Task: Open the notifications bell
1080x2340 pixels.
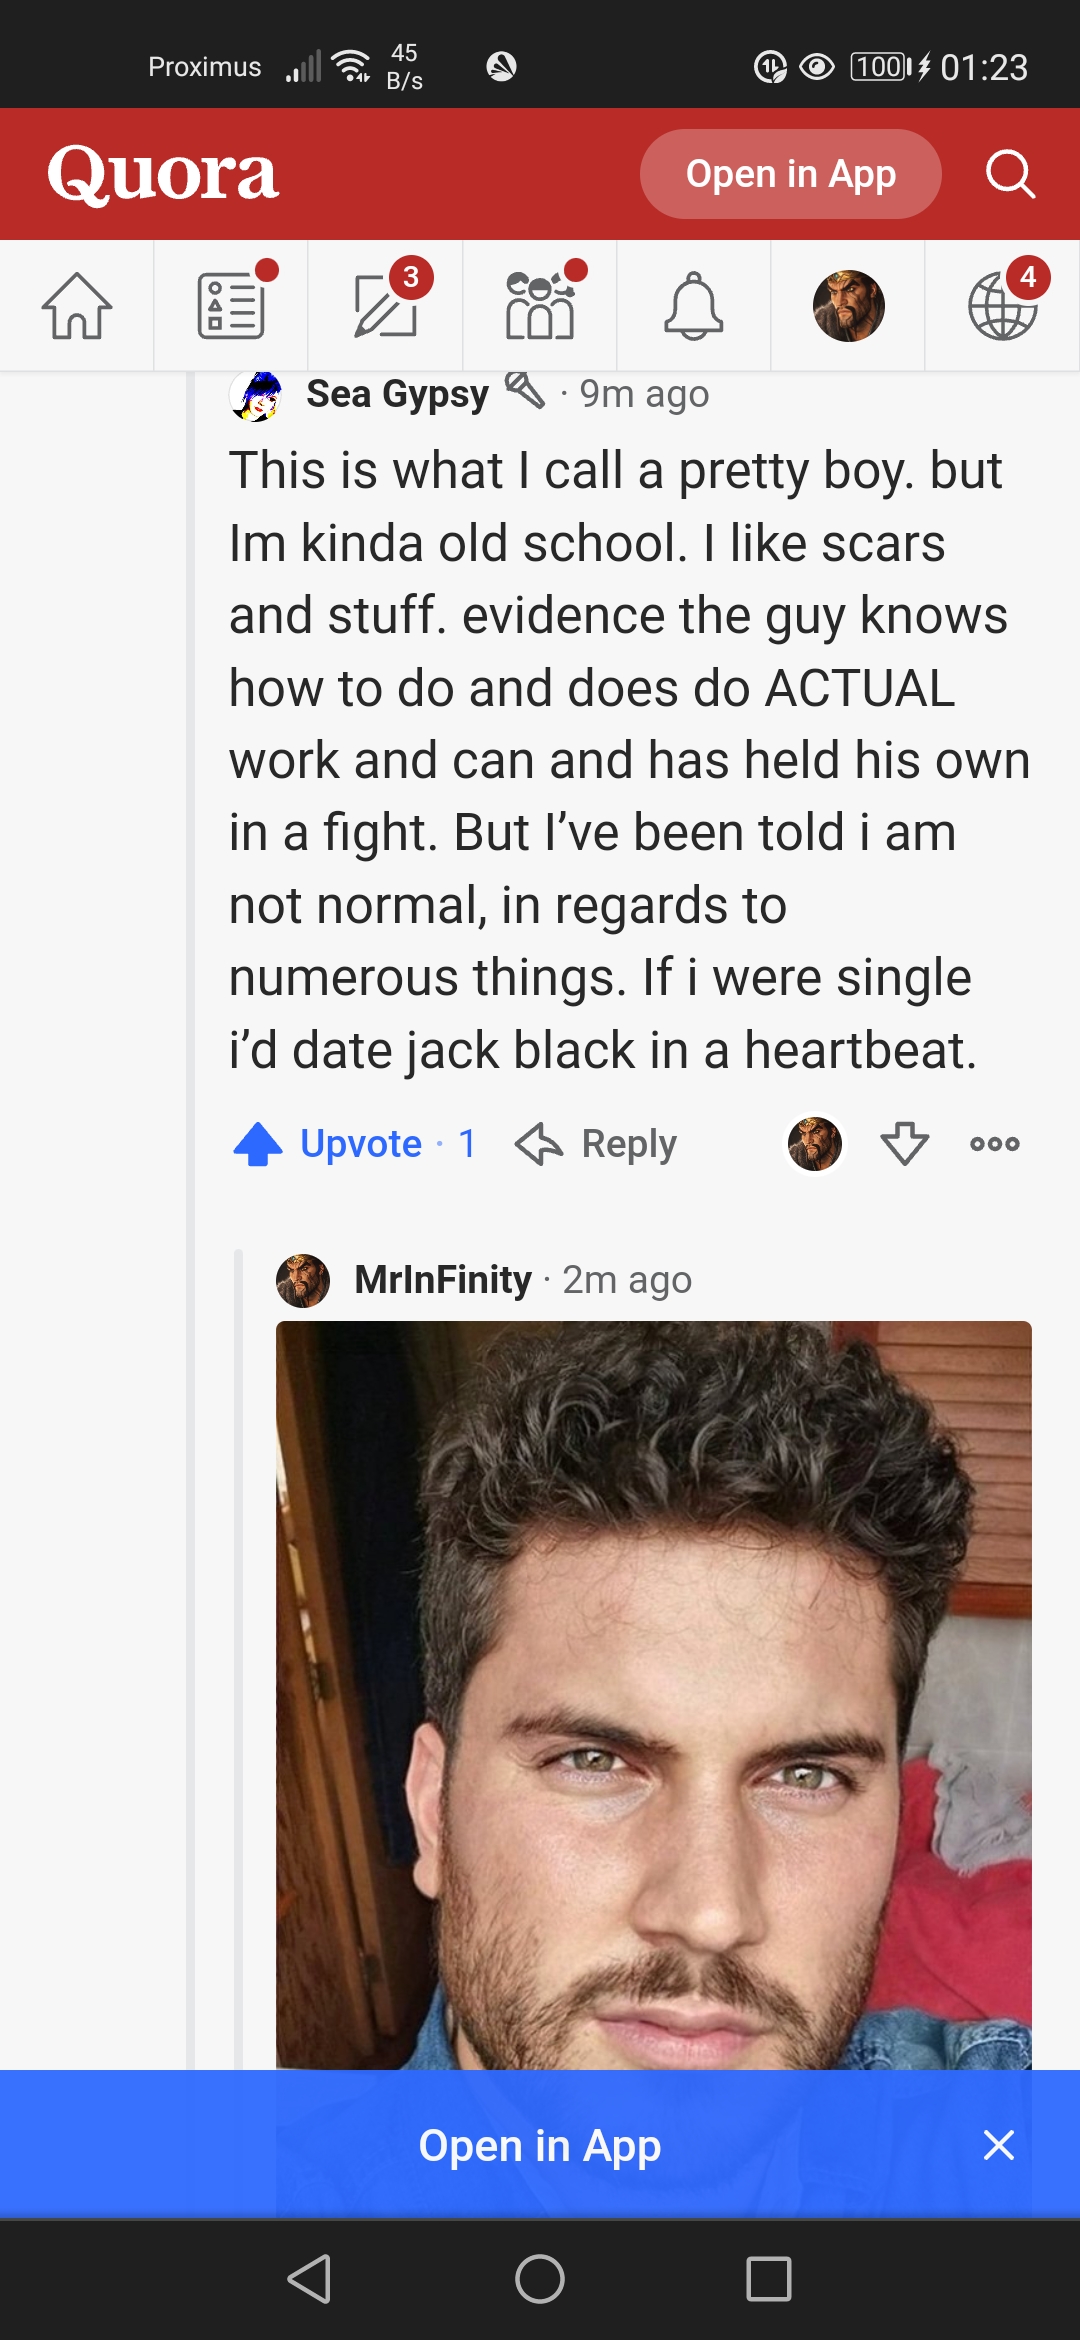Action: click(x=693, y=306)
